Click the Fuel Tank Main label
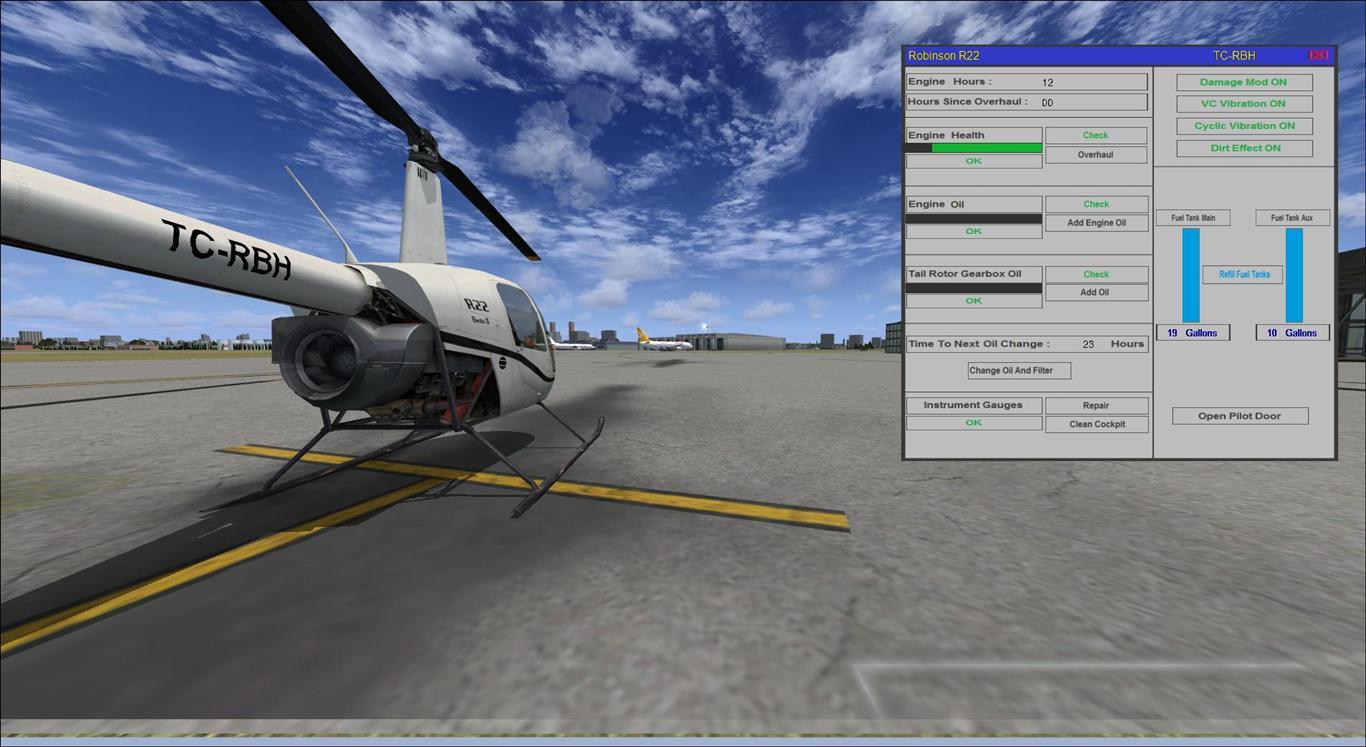Image resolution: width=1366 pixels, height=747 pixels. tap(1193, 218)
